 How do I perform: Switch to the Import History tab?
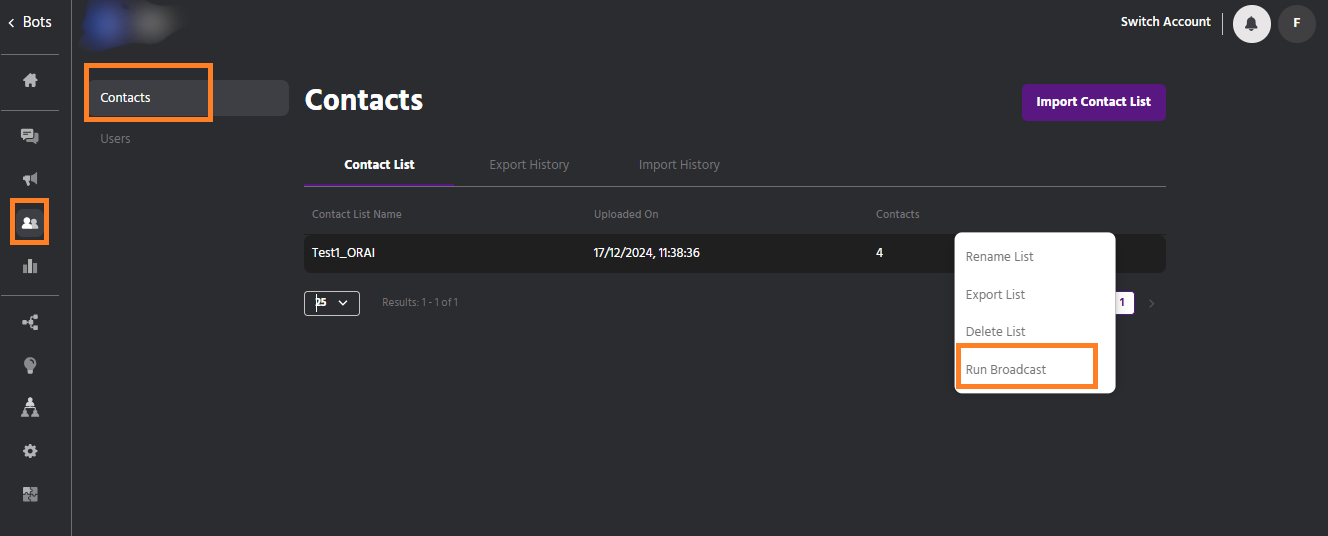pyautogui.click(x=679, y=165)
